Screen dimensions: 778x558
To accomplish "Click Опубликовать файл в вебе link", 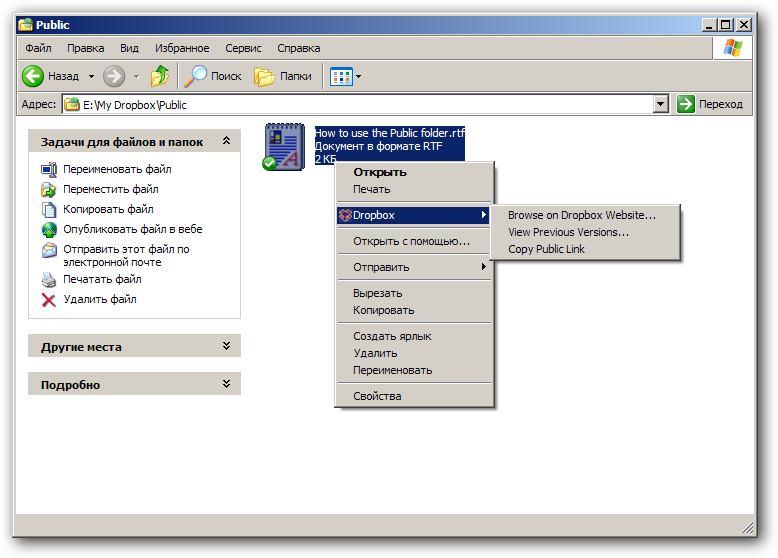I will 132,229.
